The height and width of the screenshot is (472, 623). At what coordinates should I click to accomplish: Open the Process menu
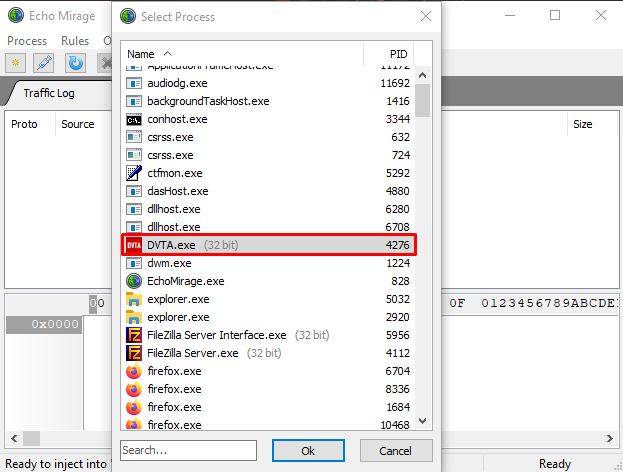coord(27,41)
